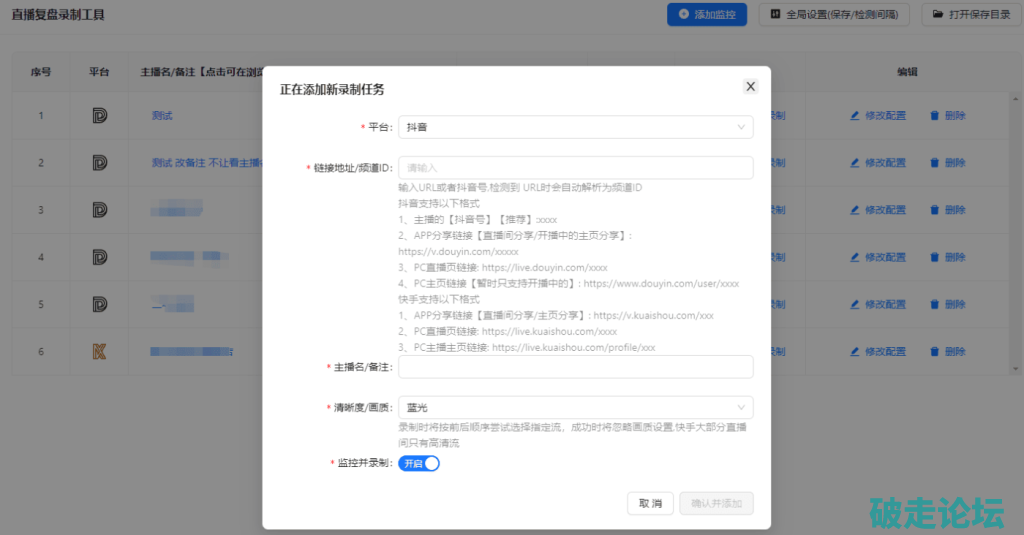Click the pencil edit icon in row 5

855,304
